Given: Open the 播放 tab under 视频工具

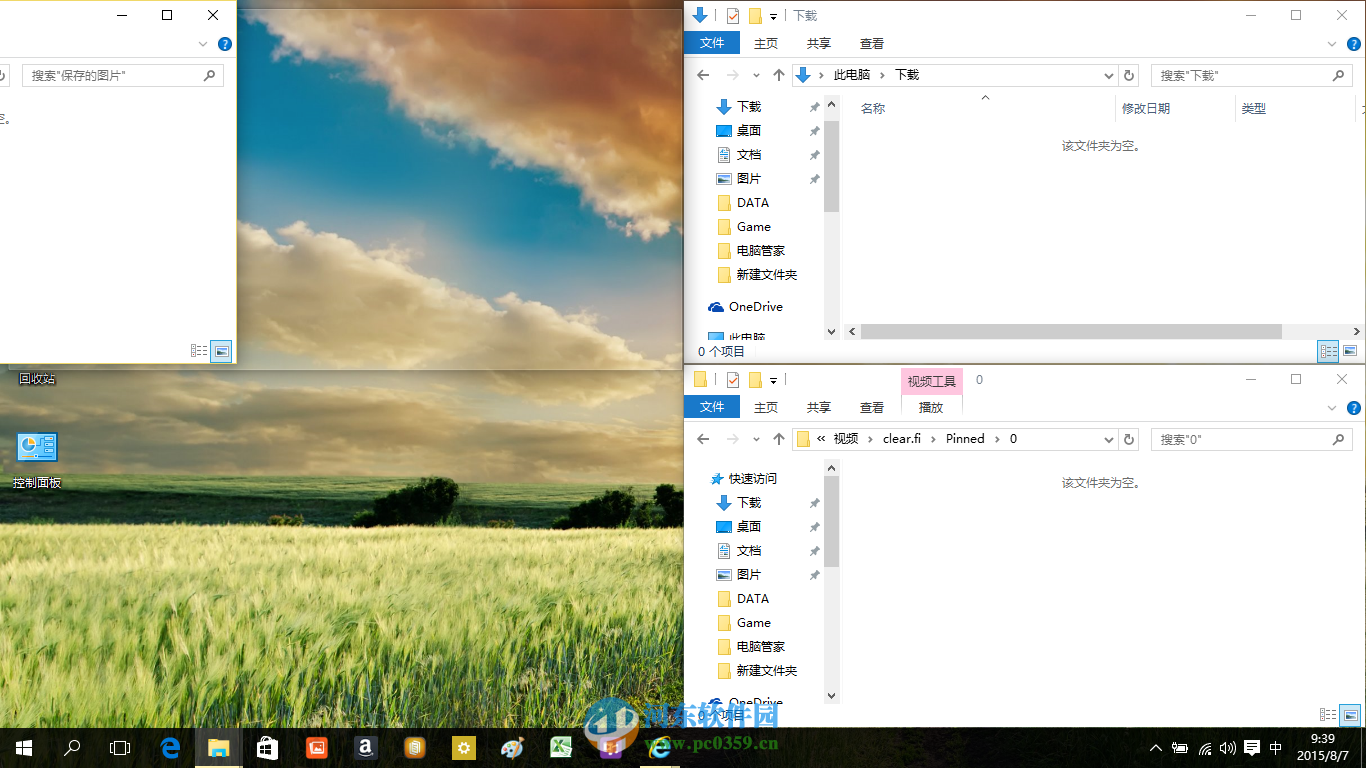Looking at the screenshot, I should click(931, 407).
